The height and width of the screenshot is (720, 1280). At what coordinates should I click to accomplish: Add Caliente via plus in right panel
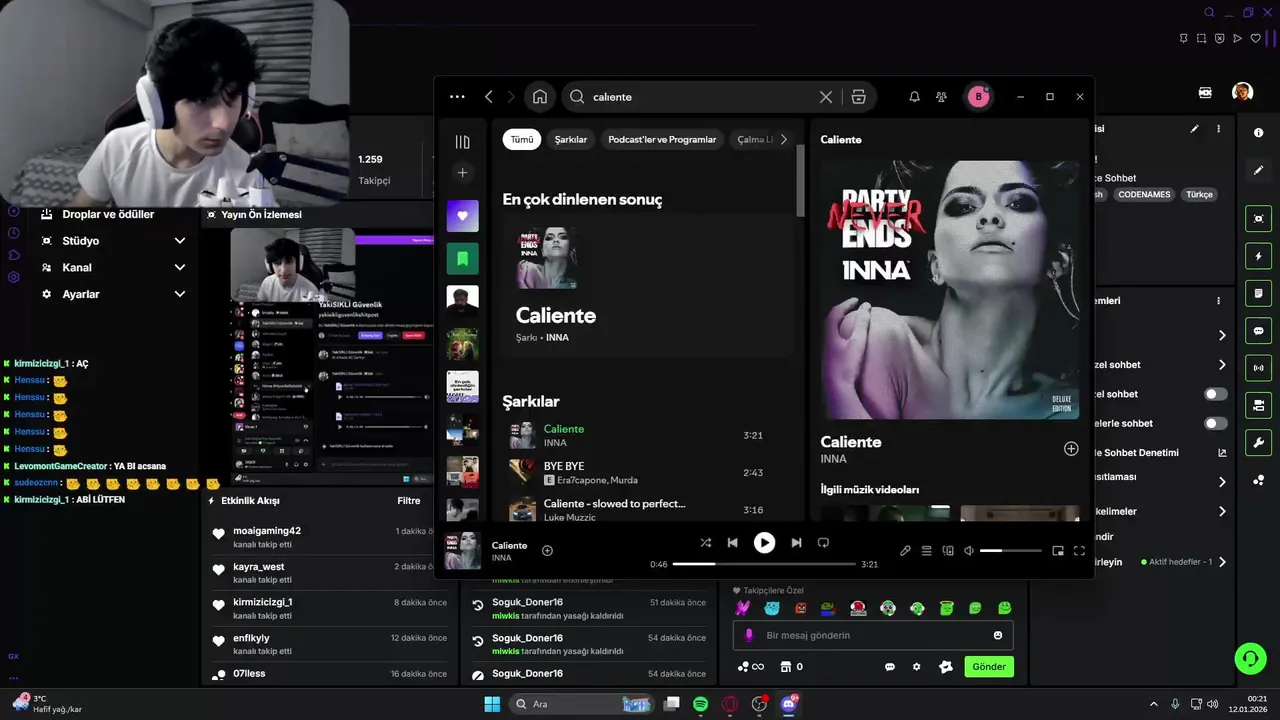[1071, 449]
